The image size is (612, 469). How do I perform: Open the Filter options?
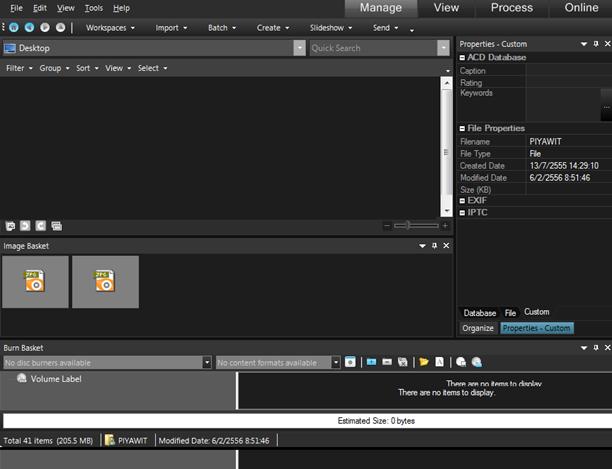point(19,68)
